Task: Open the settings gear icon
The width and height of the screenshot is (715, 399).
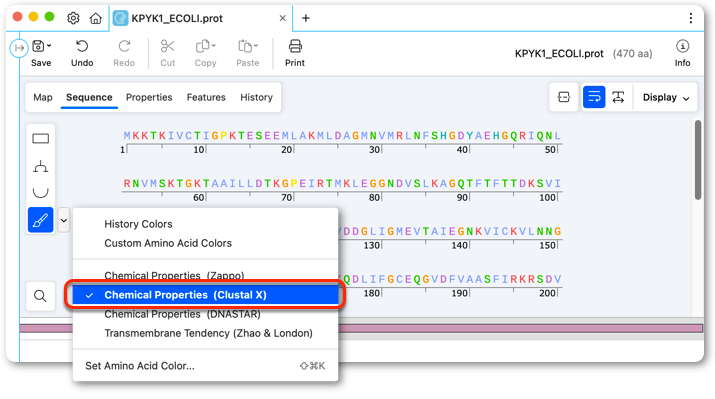Action: pos(73,18)
